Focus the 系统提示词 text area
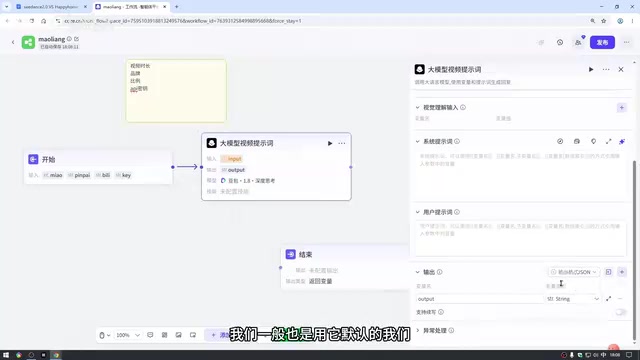This screenshot has height=360, width=640. (520, 175)
